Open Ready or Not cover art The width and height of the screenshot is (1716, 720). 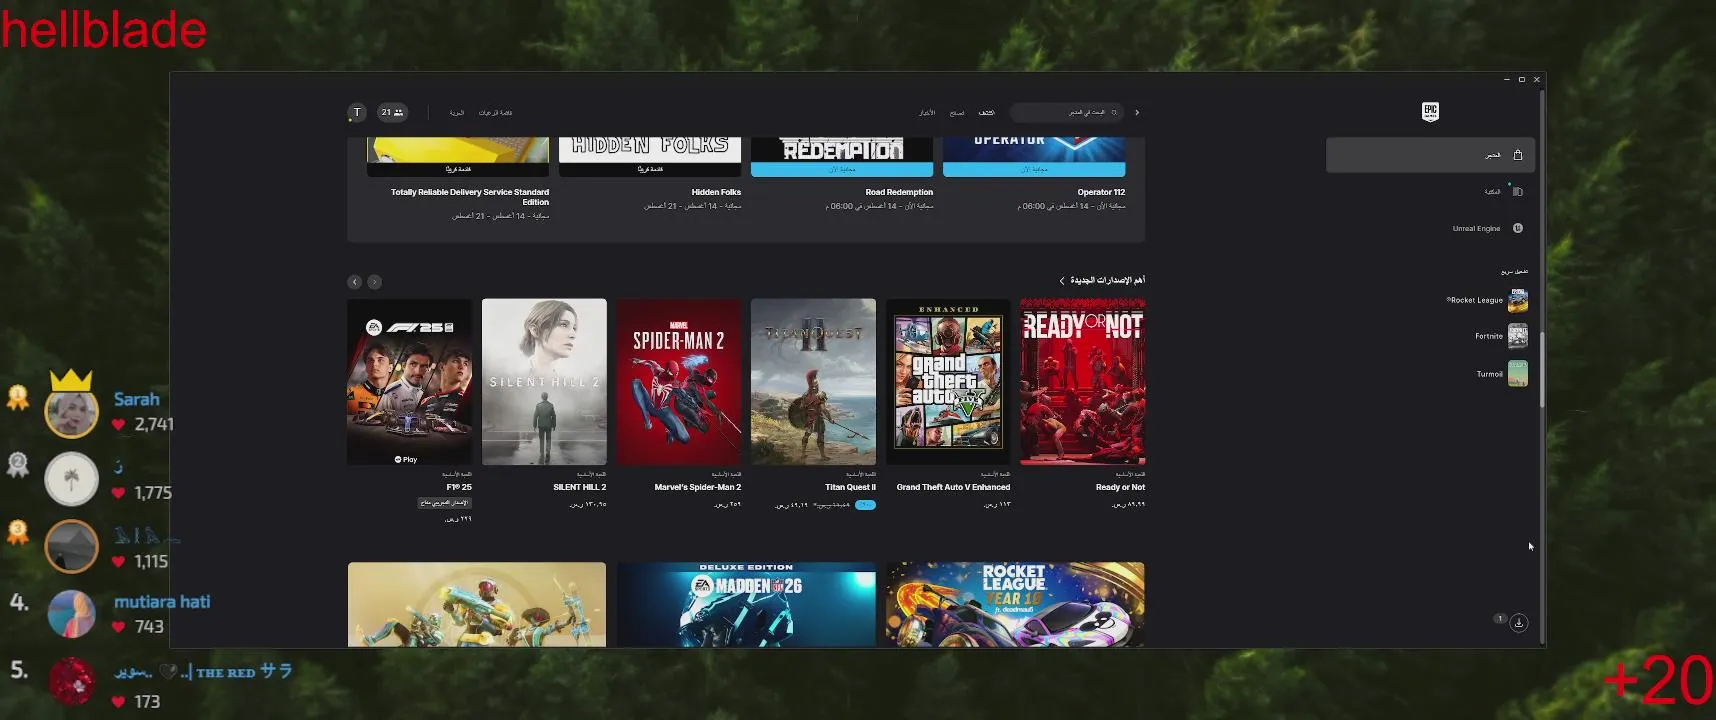click(1083, 382)
